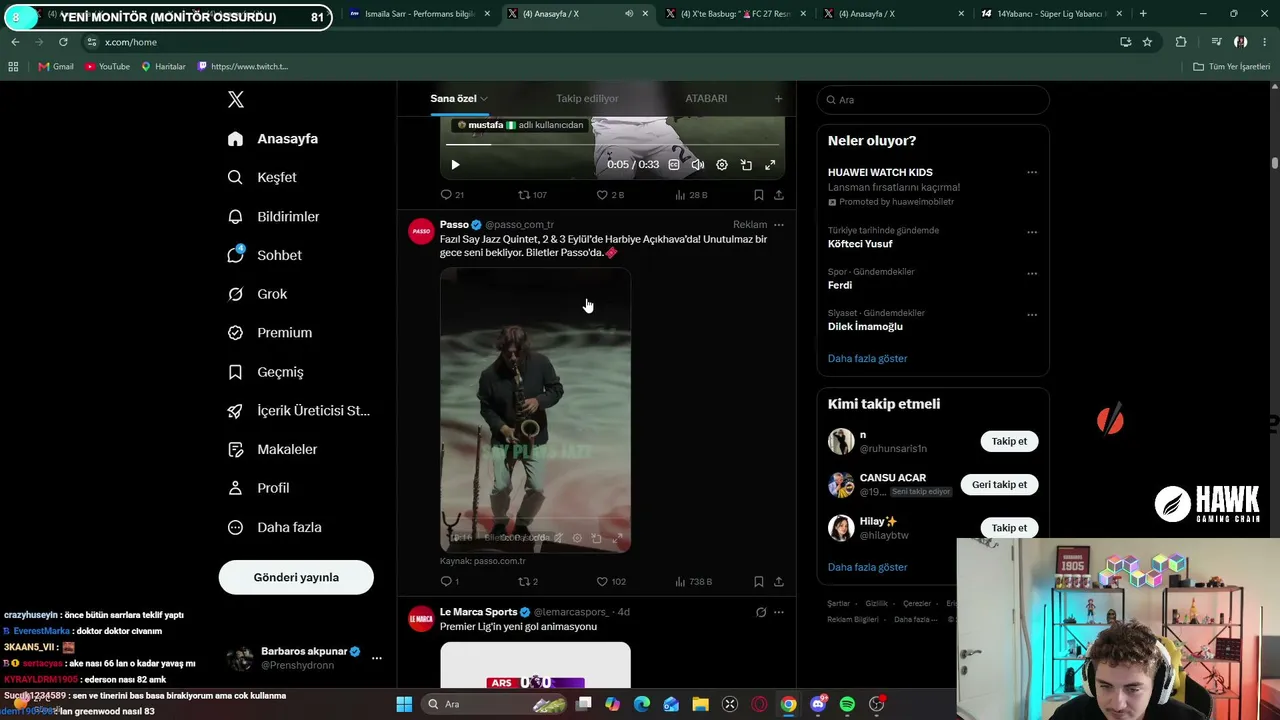Open the Tüm Yer İşaretleri folder
The height and width of the screenshot is (720, 1280).
coord(1232,67)
